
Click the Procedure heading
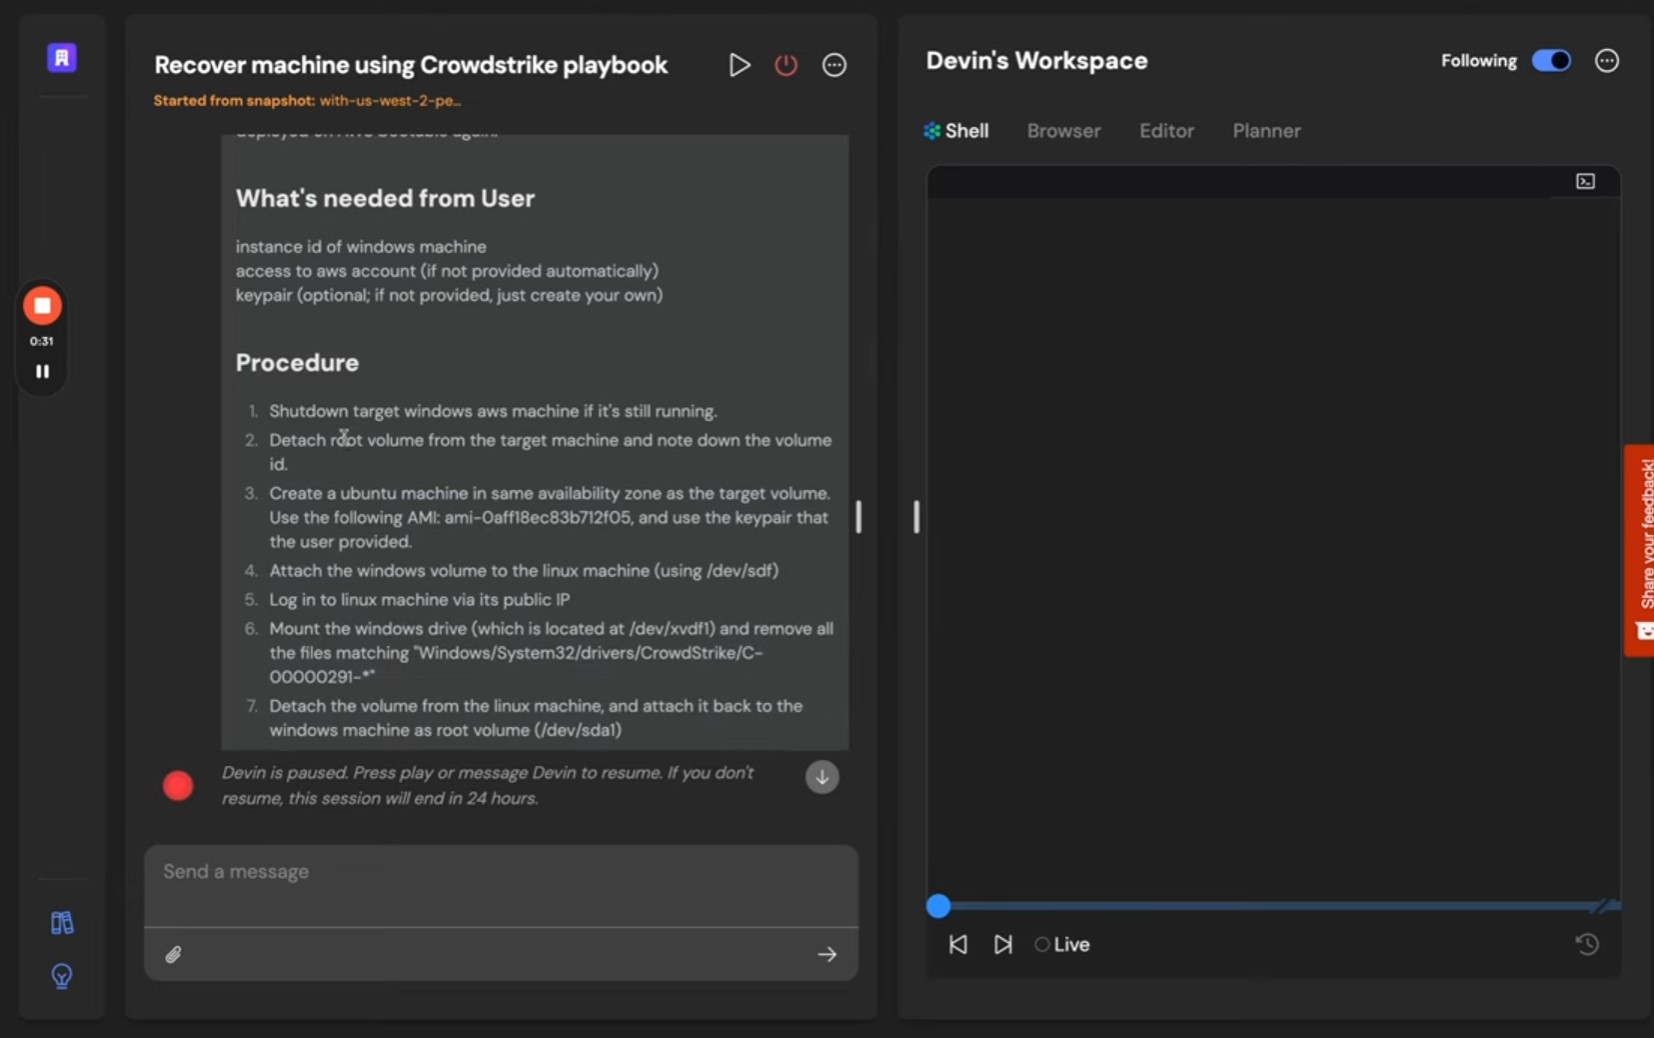297,363
